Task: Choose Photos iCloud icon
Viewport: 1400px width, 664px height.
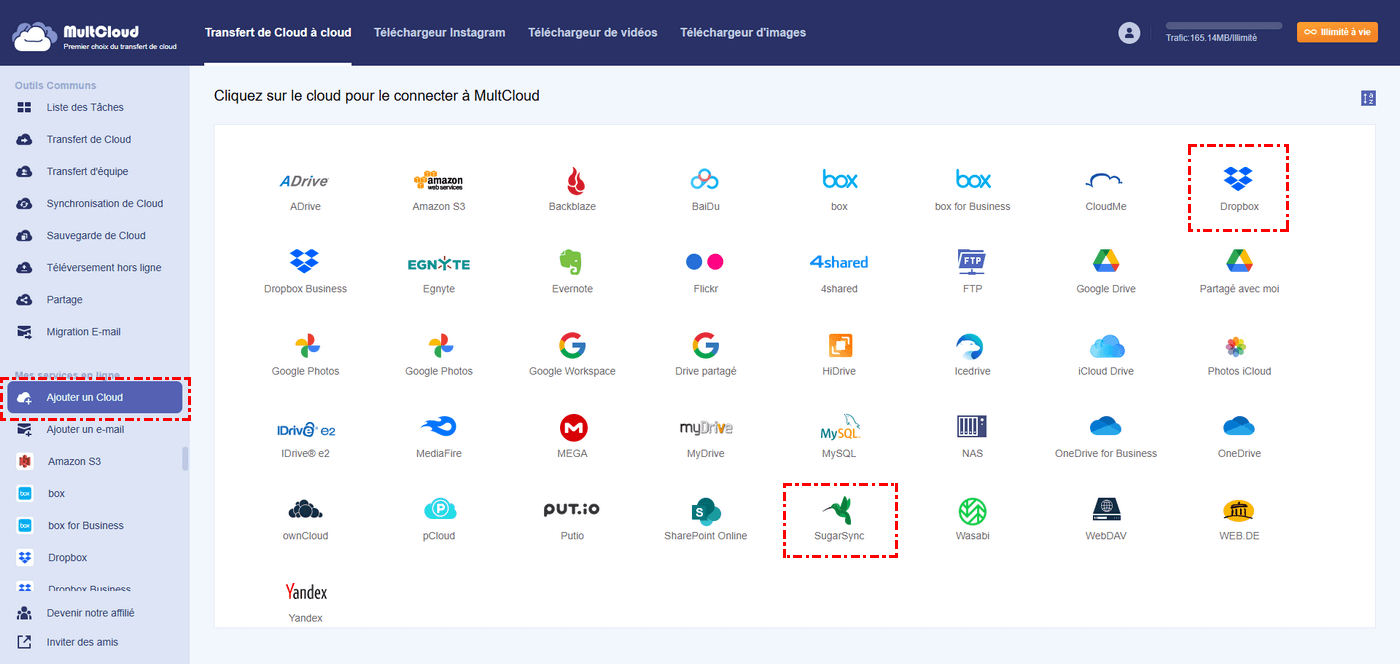Action: tap(1238, 346)
